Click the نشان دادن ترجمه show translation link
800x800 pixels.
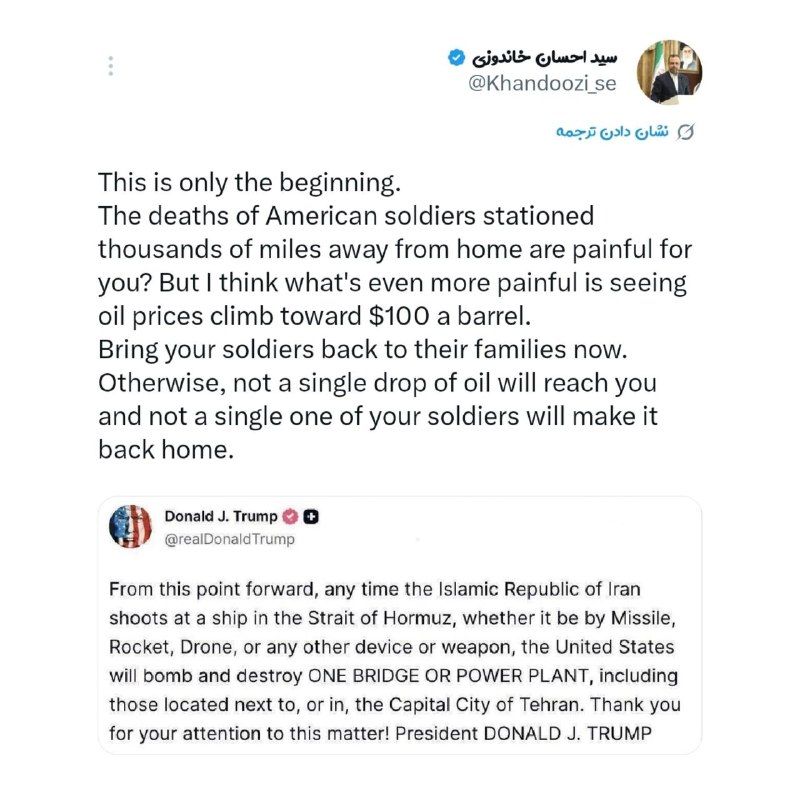point(612,132)
